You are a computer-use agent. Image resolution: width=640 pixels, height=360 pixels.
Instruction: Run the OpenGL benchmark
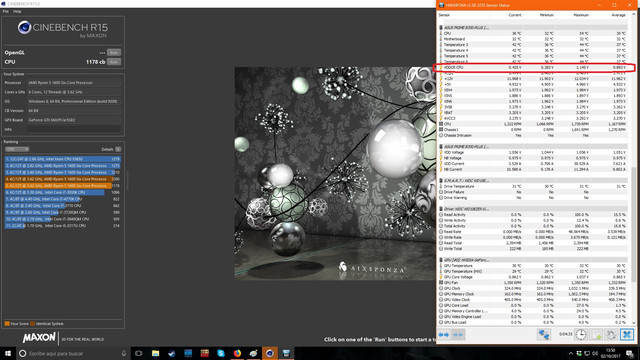[x=114, y=52]
